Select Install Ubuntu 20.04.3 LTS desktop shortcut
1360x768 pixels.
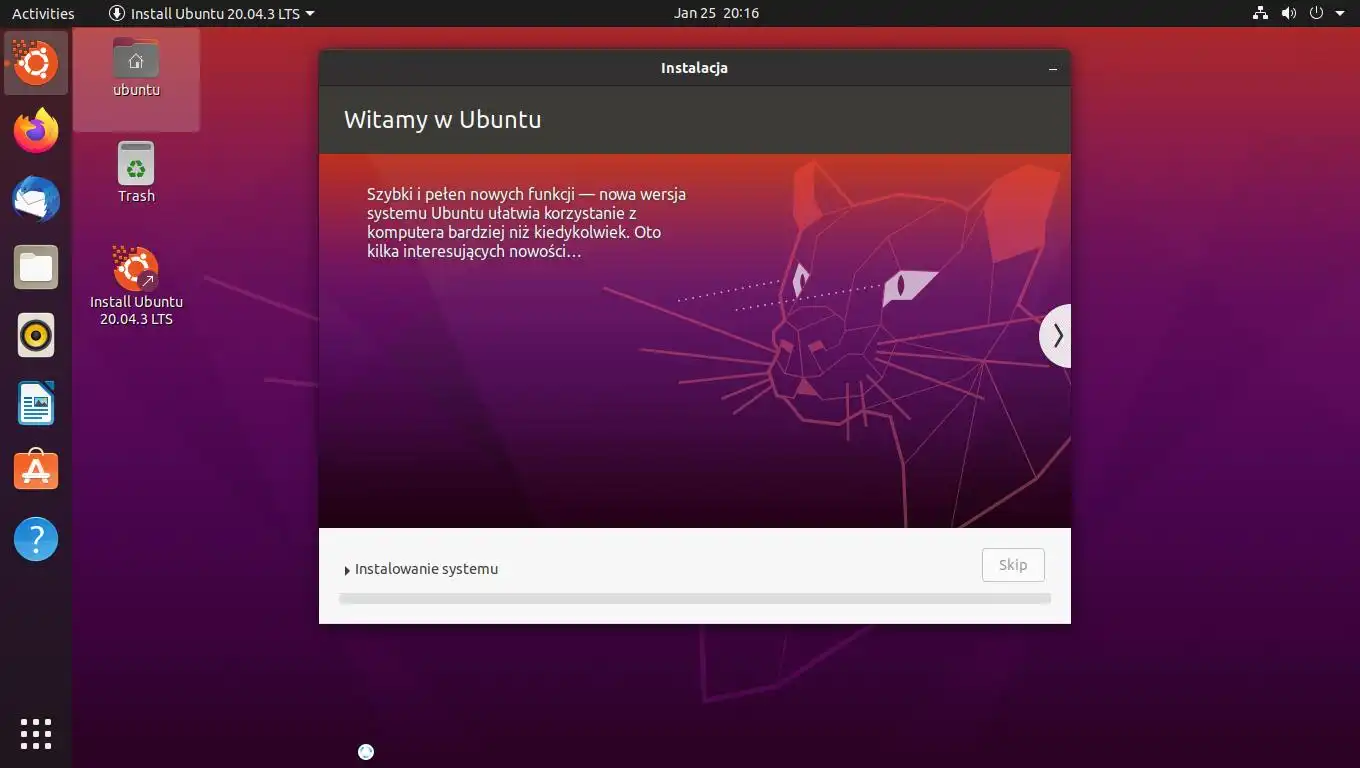pos(136,286)
